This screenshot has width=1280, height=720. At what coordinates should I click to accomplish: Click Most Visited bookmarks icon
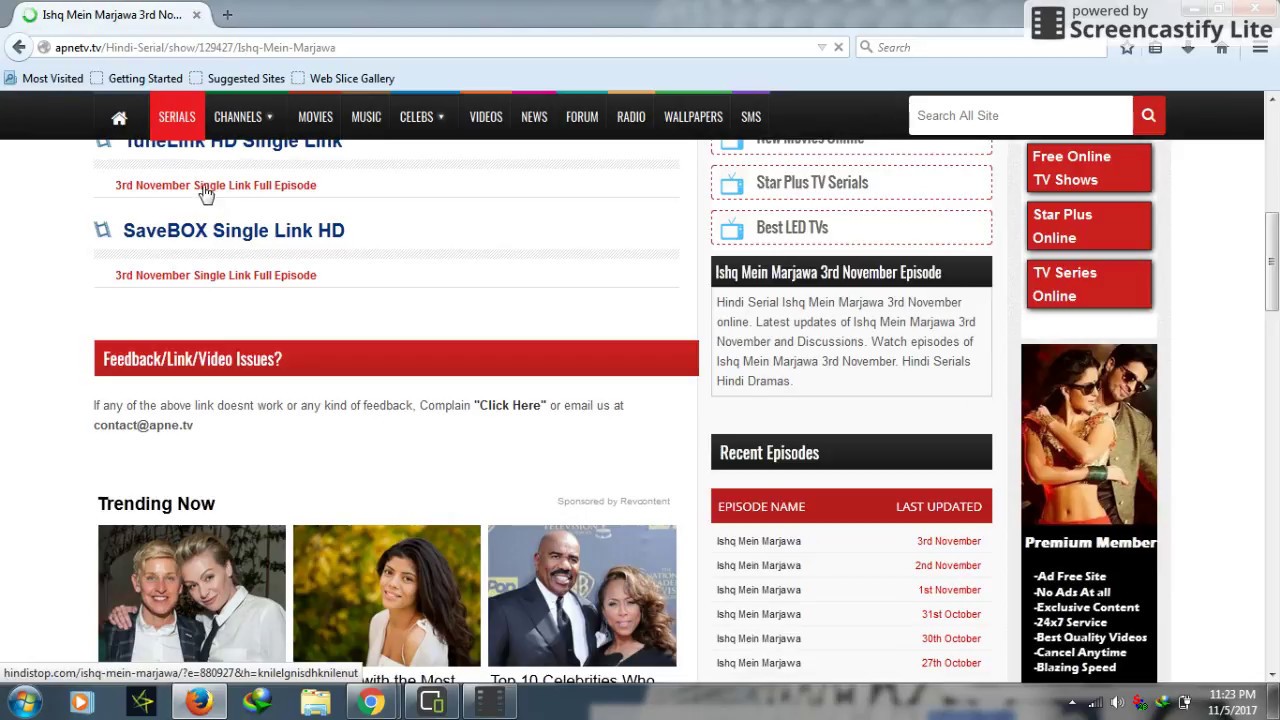(x=10, y=78)
